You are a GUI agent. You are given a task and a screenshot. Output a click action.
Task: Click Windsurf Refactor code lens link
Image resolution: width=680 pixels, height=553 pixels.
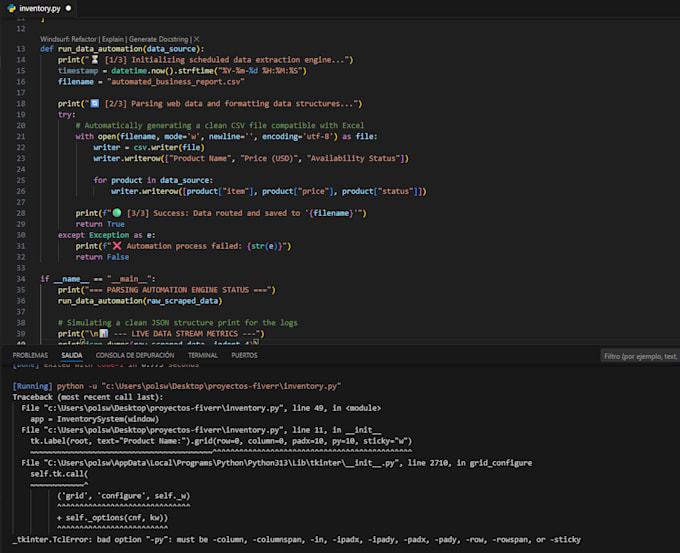tap(69, 39)
